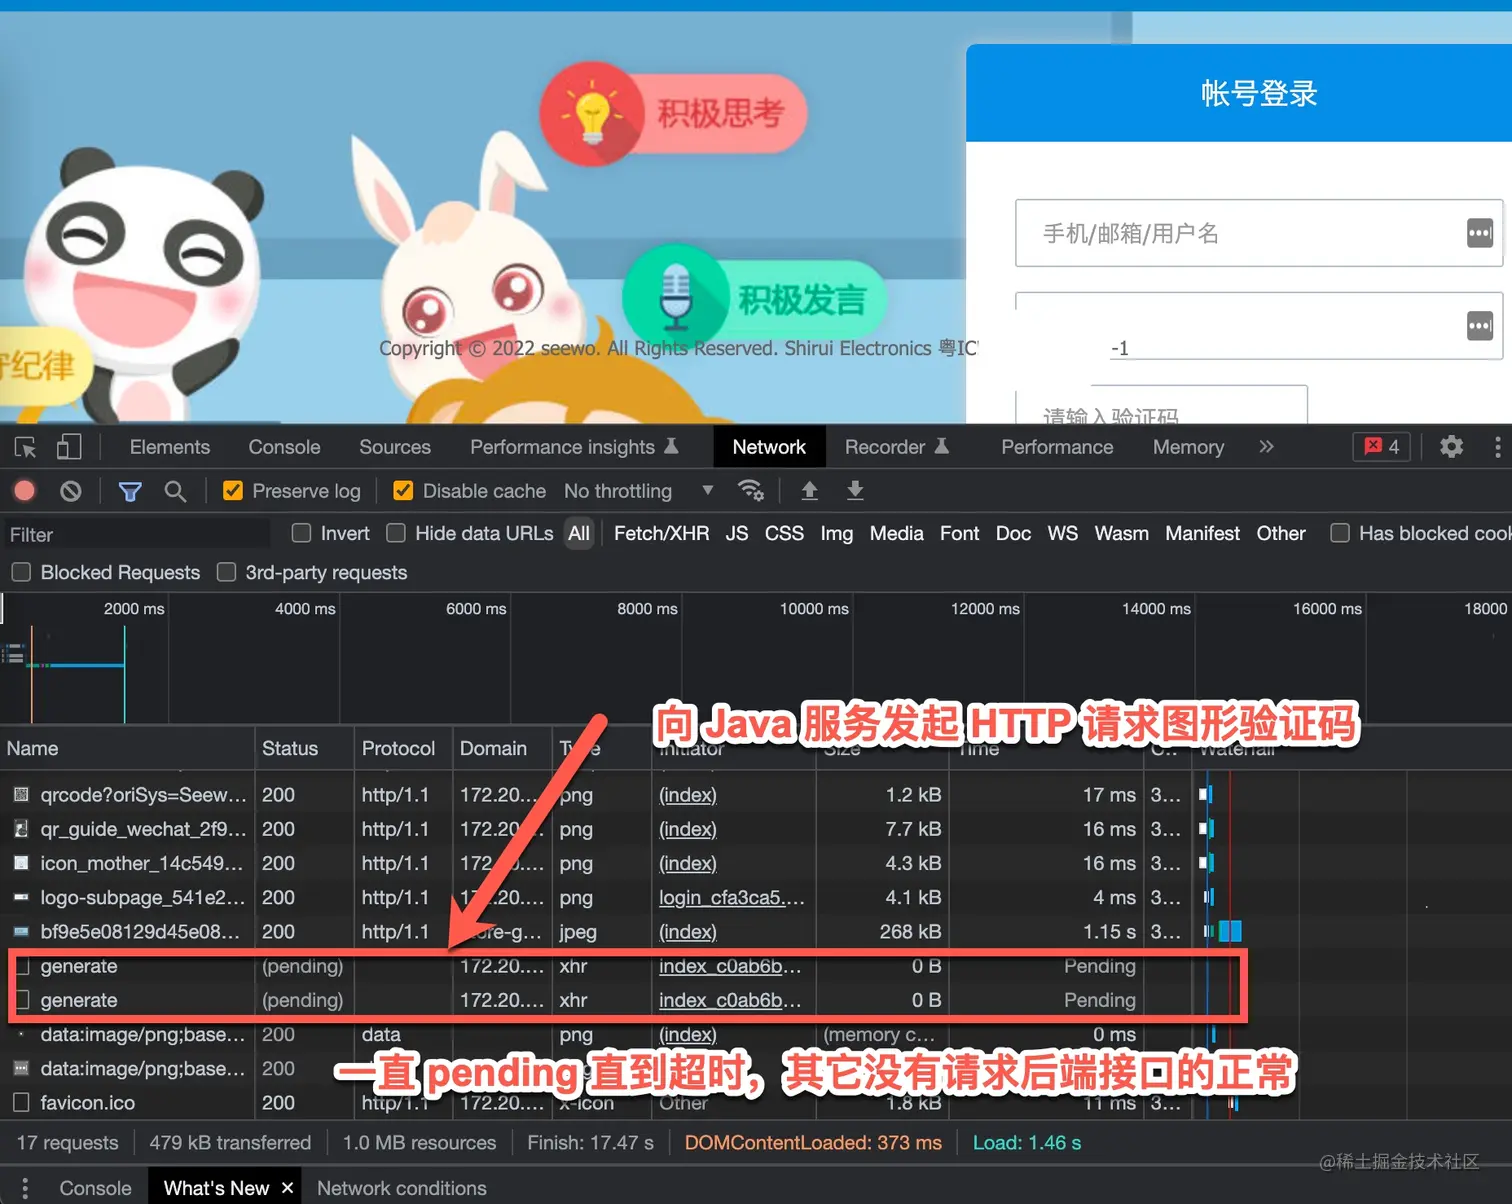
Task: Click the red error count badge
Action: (1382, 447)
